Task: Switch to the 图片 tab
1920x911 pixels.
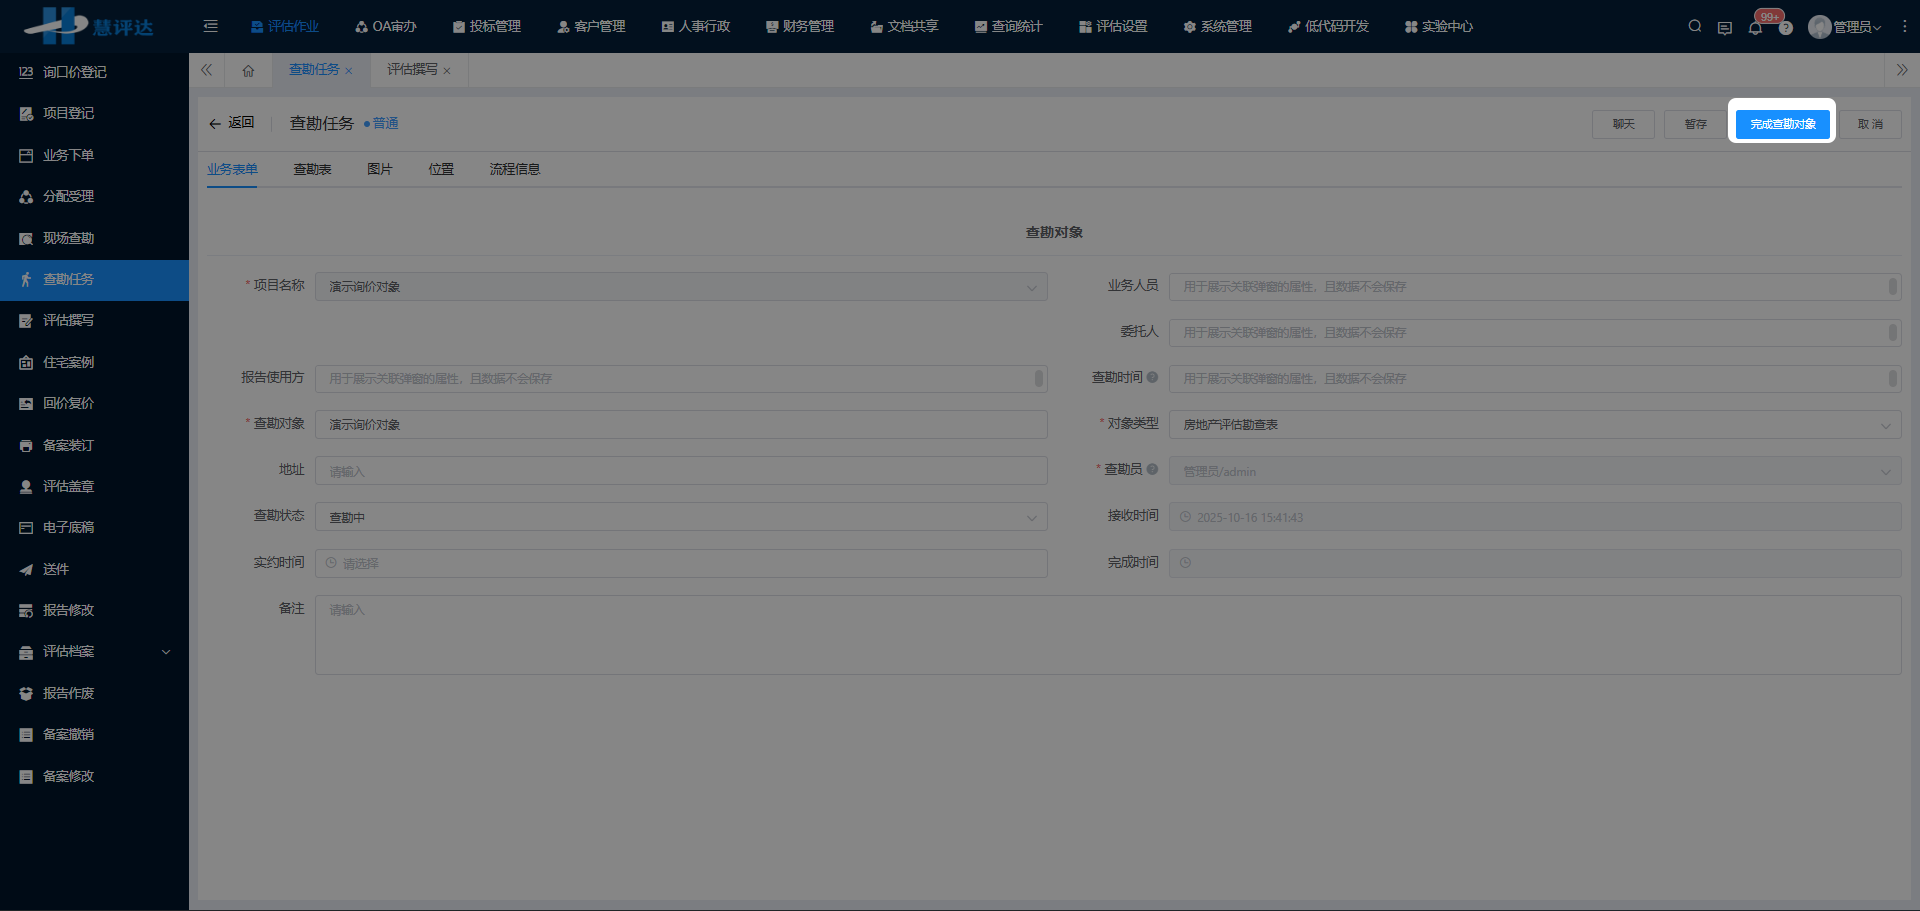Action: coord(379,169)
